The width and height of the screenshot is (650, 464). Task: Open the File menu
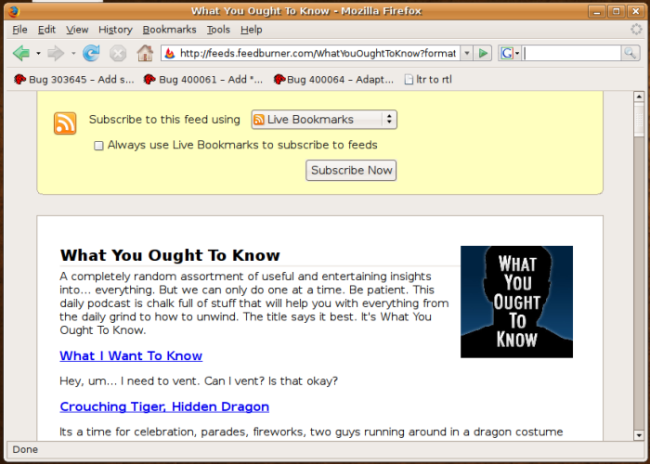[19, 30]
